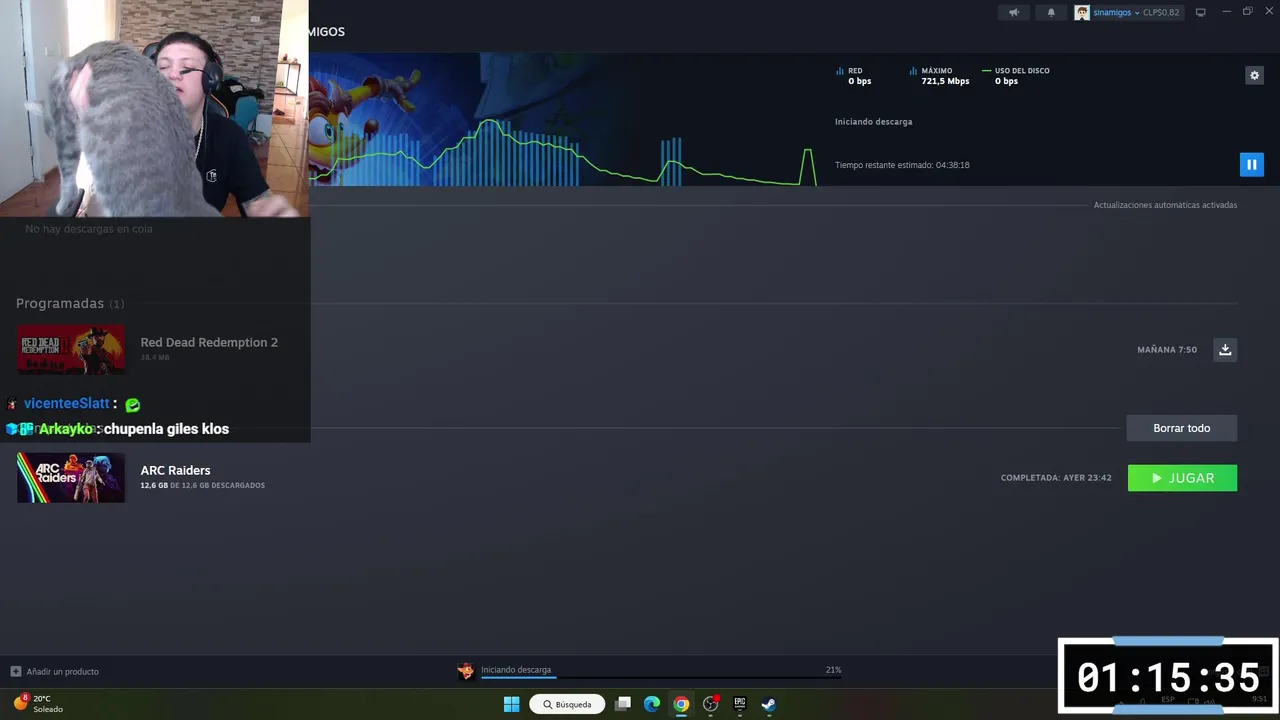This screenshot has width=1280, height=720.
Task: Click JUGAR for ARC Raiders
Action: point(1182,478)
